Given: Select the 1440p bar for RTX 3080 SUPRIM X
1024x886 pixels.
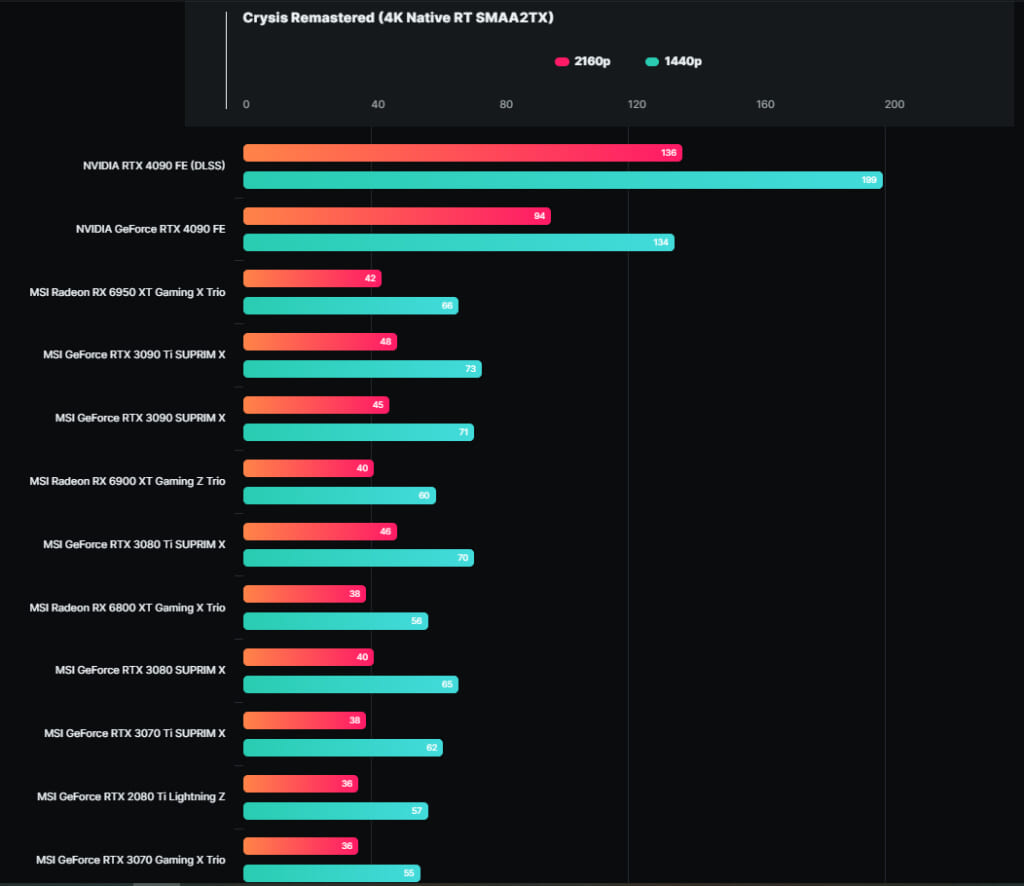Looking at the screenshot, I should point(351,684).
